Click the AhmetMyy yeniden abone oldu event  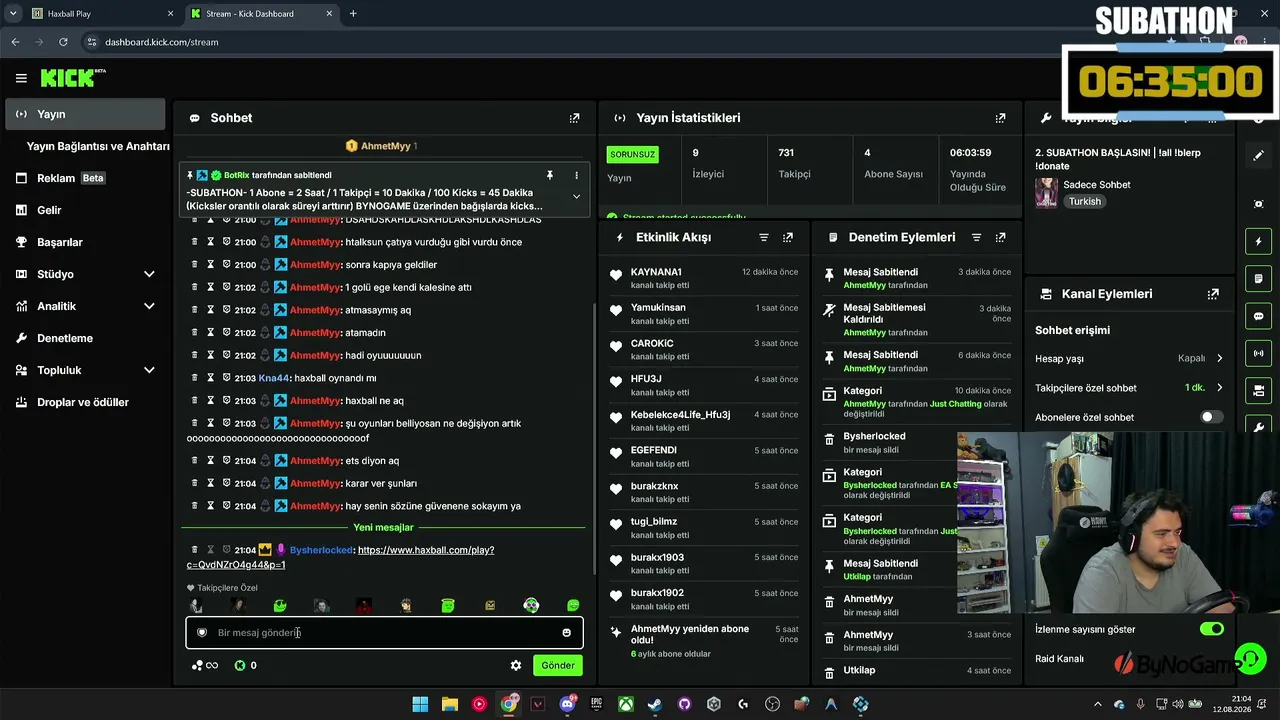[x=706, y=641]
